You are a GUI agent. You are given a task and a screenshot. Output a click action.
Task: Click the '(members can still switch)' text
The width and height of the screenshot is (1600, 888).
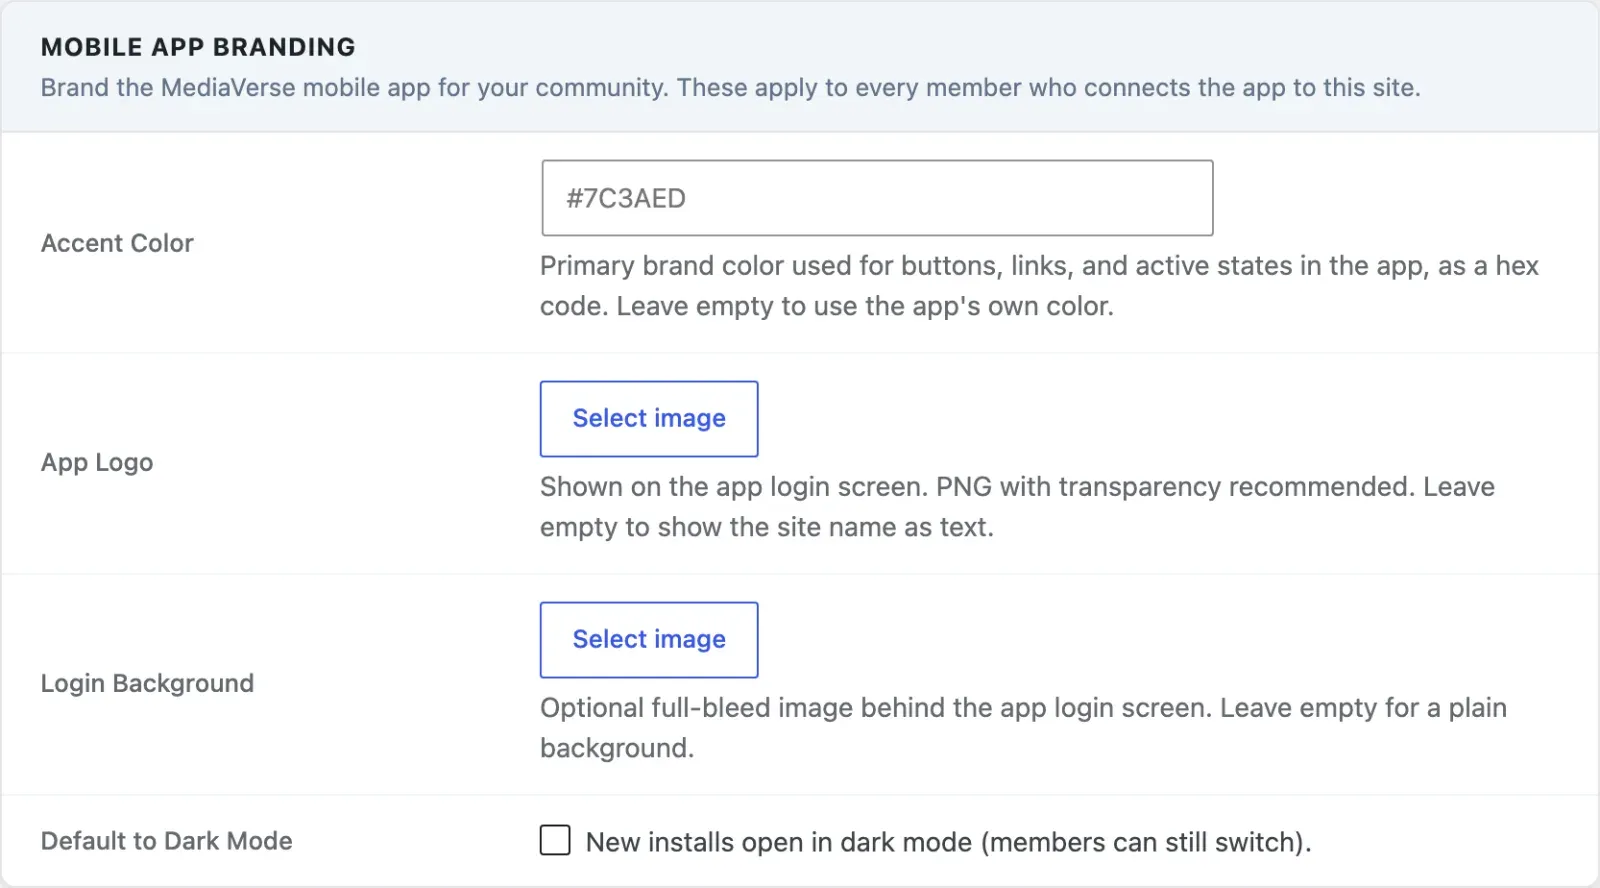pos(1146,842)
